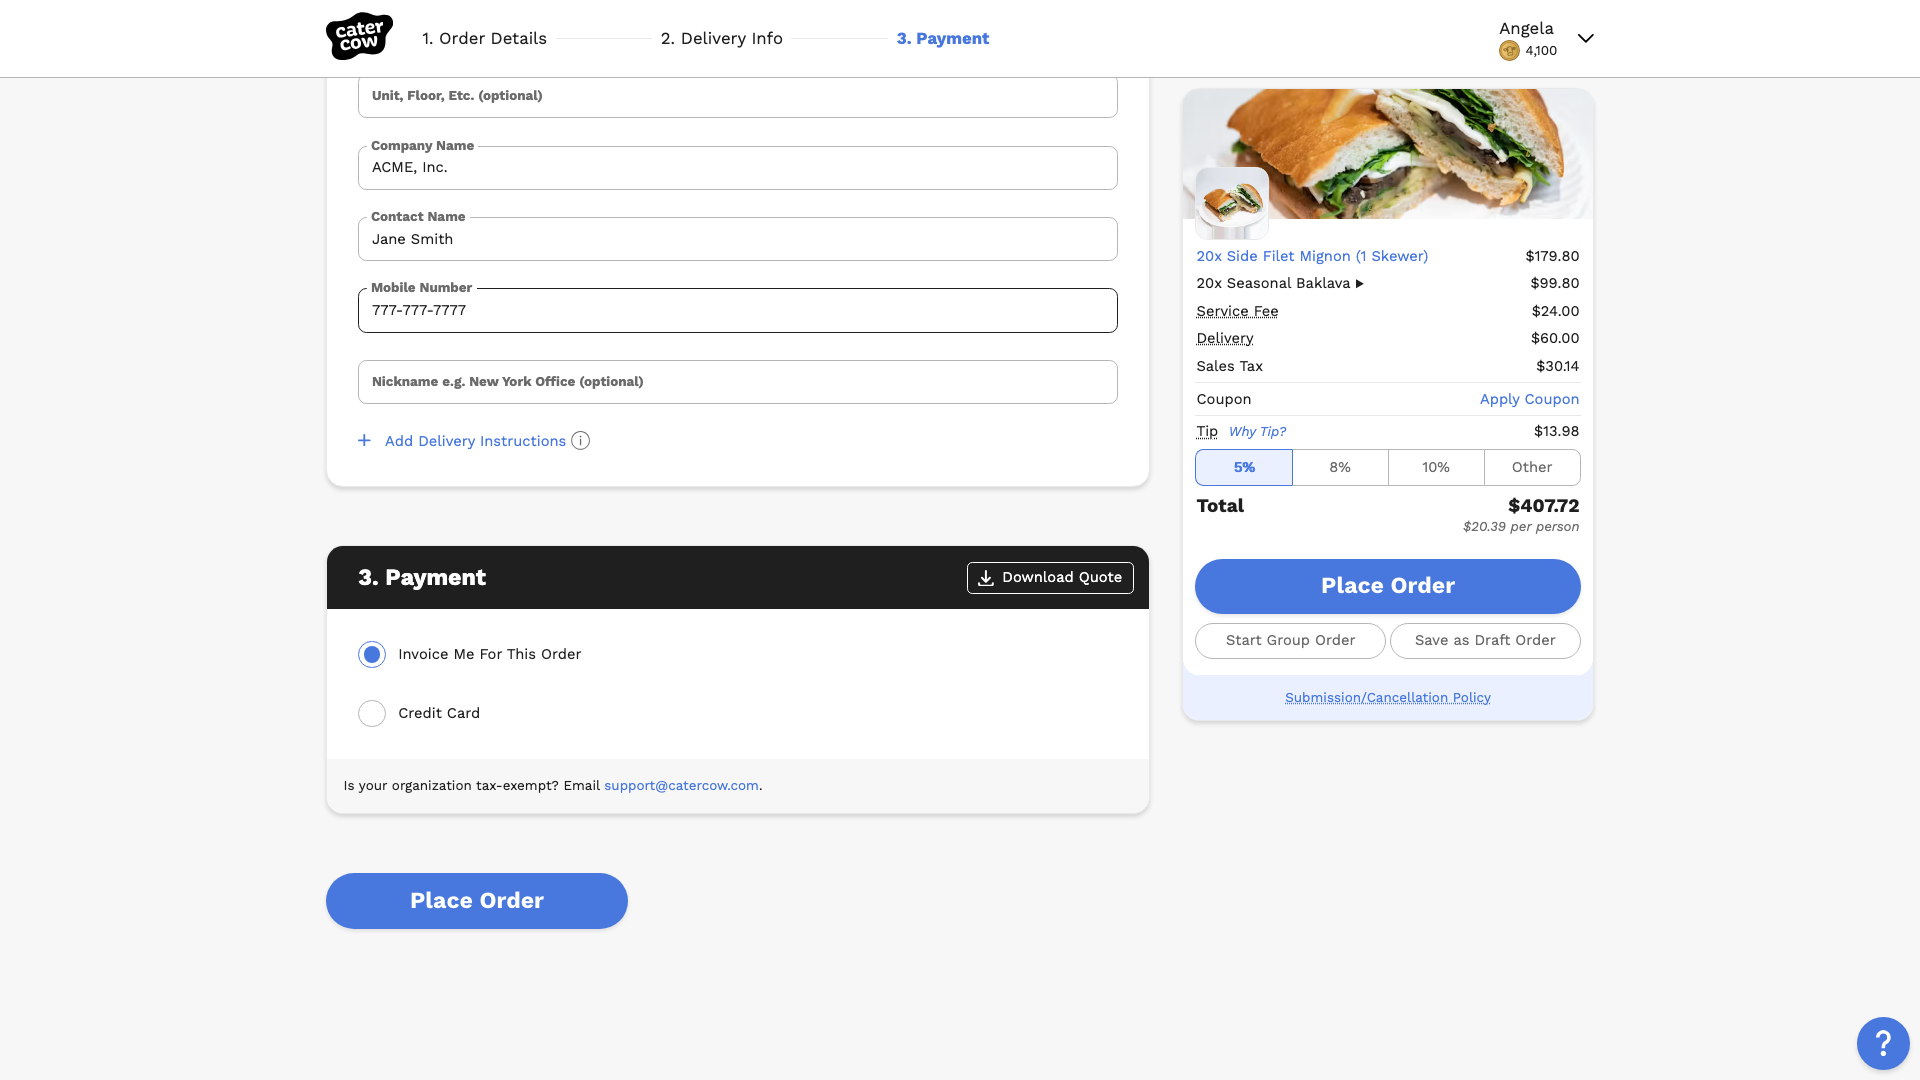Viewport: 1920px width, 1080px height.
Task: Click the Company Name field
Action: pos(738,168)
